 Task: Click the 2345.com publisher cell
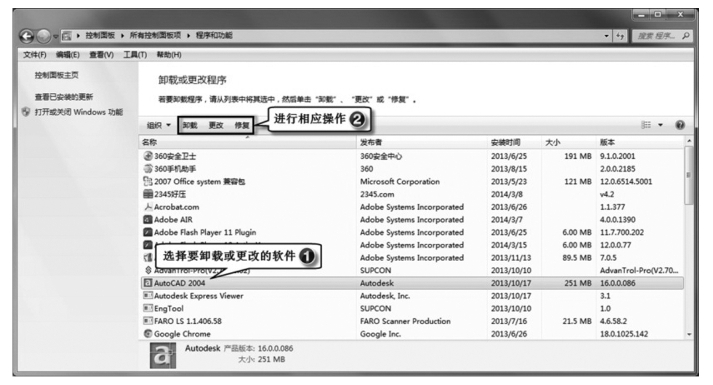click(377, 194)
